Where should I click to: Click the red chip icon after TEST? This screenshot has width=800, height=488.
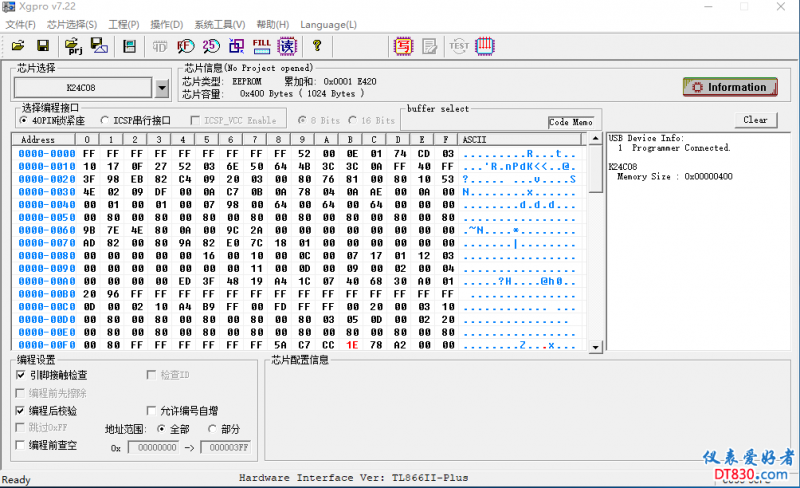(x=485, y=45)
